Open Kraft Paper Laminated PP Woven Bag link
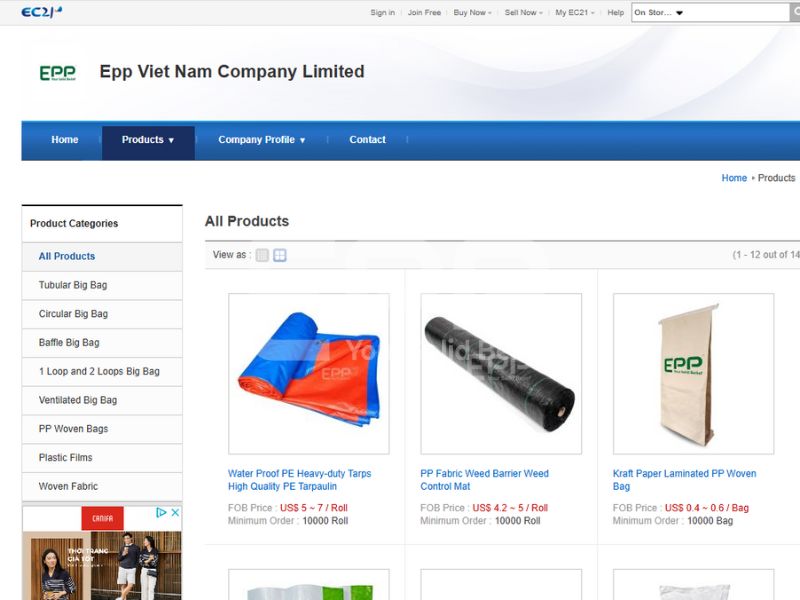 coord(684,480)
